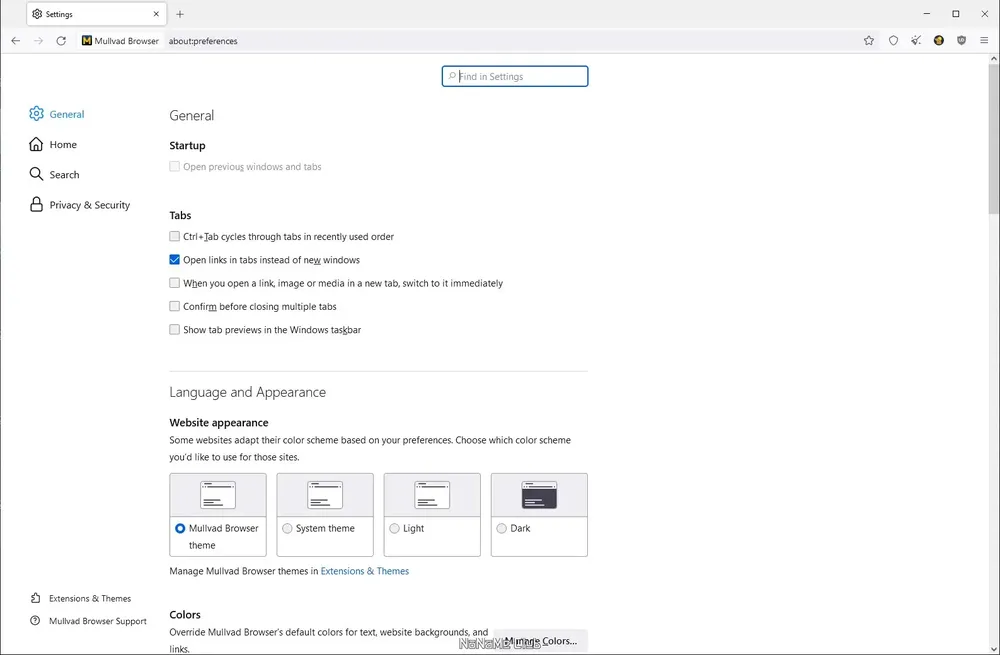Click the vertical scrollbar thumb
Viewport: 1000px width, 655px height.
(x=994, y=137)
